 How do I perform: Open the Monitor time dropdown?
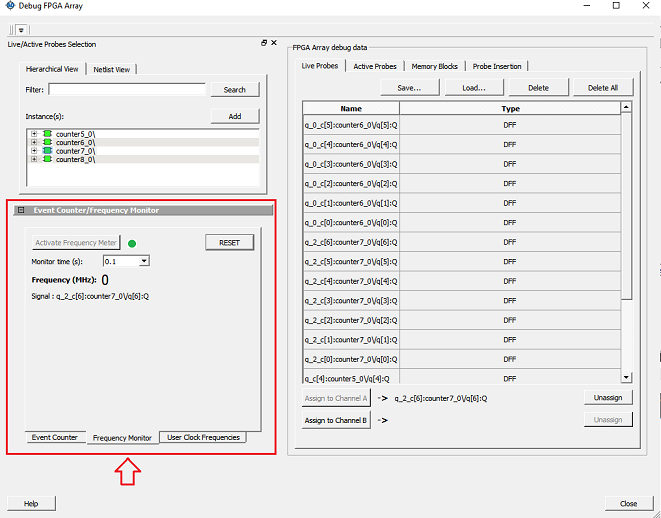tap(144, 261)
